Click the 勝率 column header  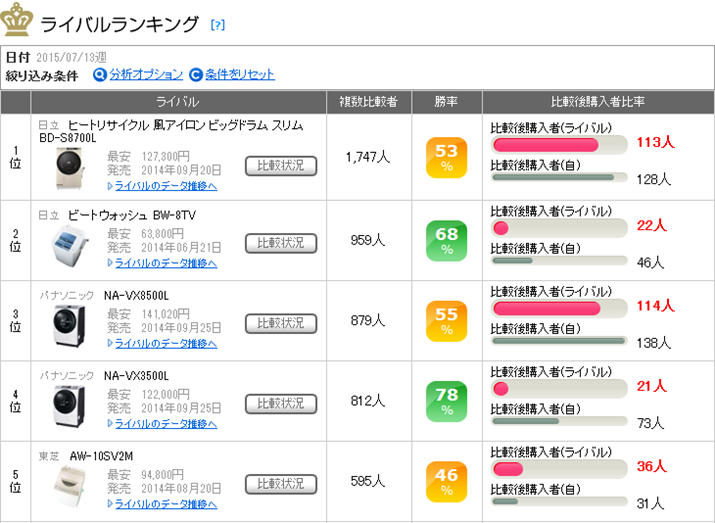(446, 102)
